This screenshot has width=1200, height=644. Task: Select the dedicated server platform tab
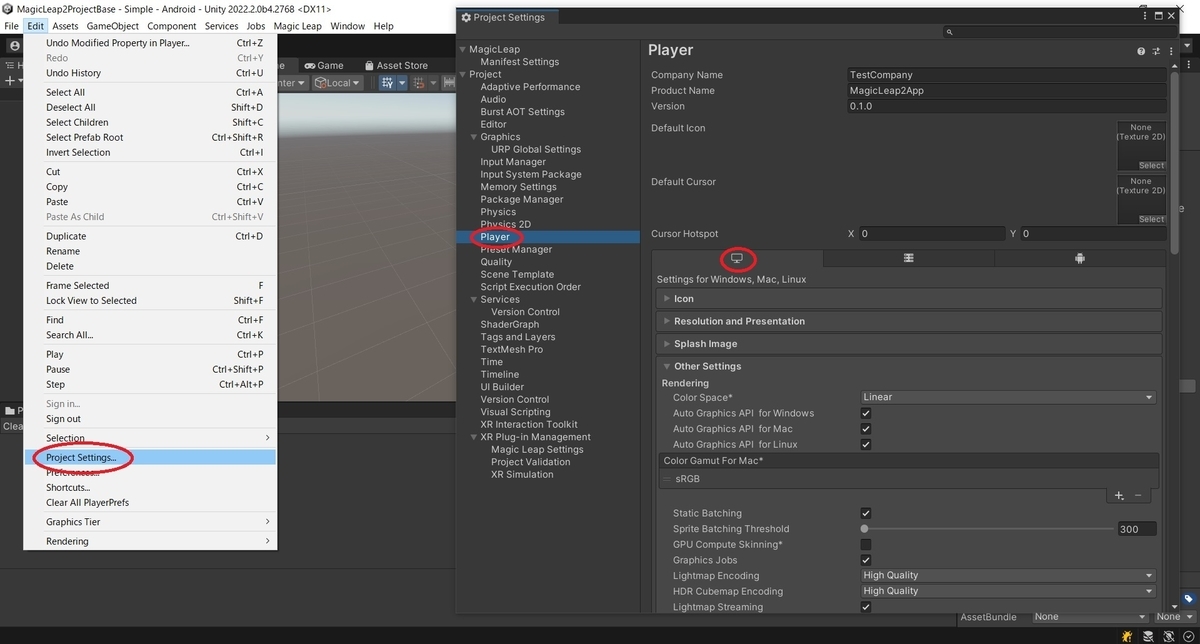908,258
